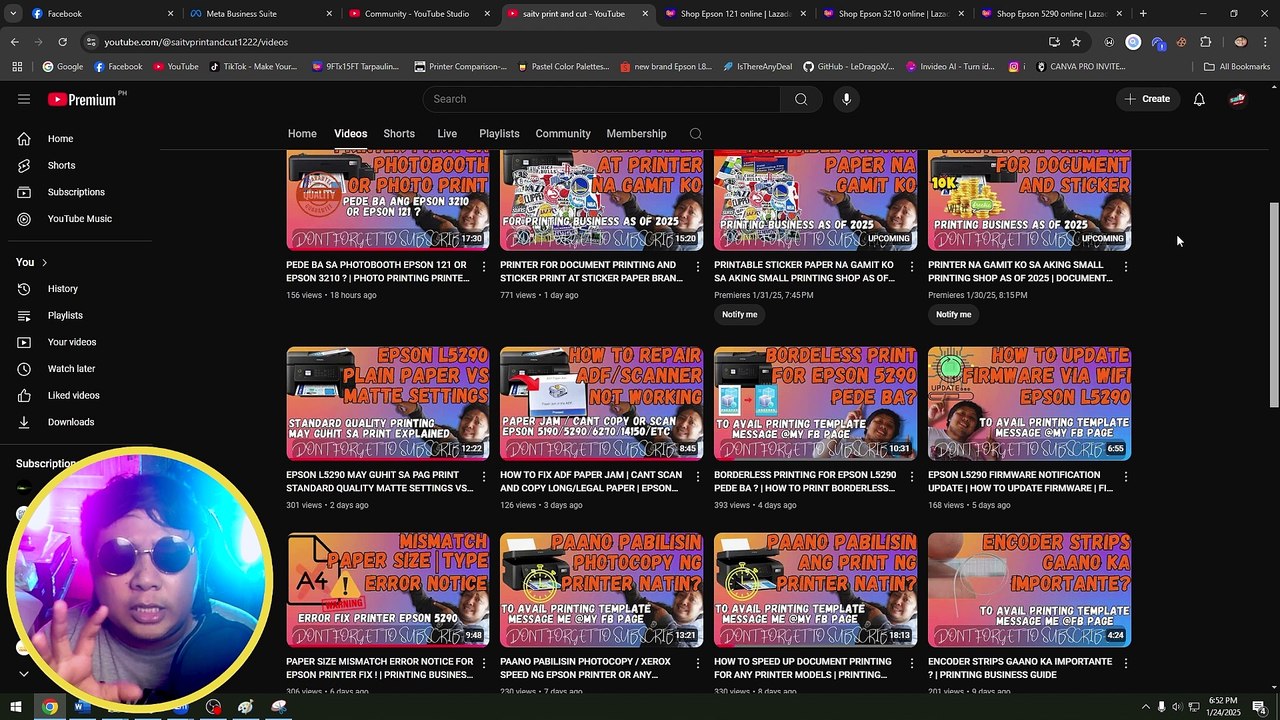Click the YouTube search input field

(x=605, y=99)
